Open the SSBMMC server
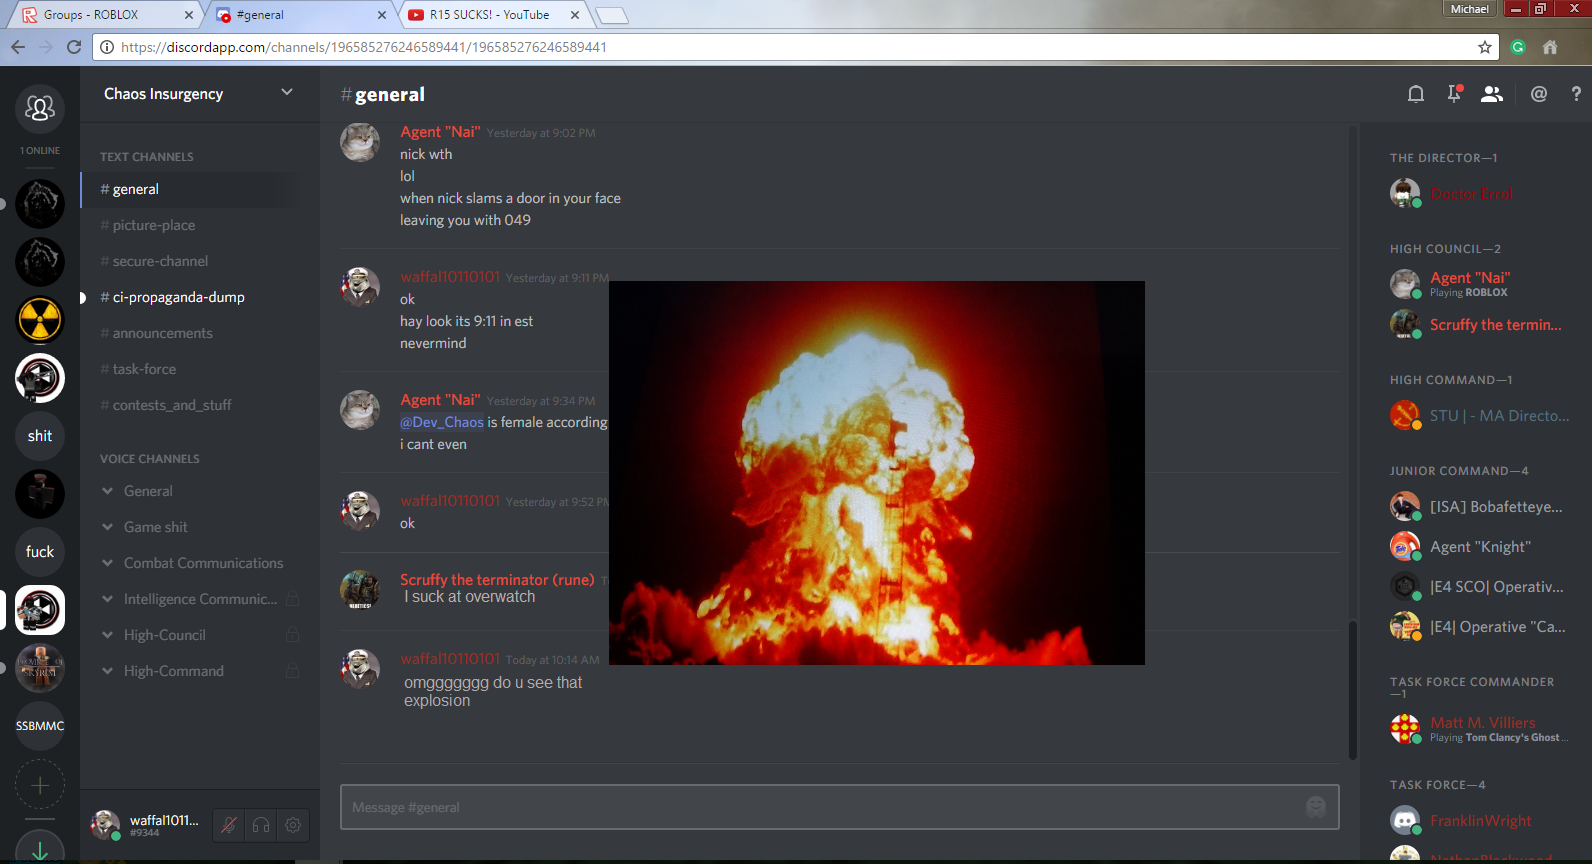The height and width of the screenshot is (864, 1592). [40, 726]
